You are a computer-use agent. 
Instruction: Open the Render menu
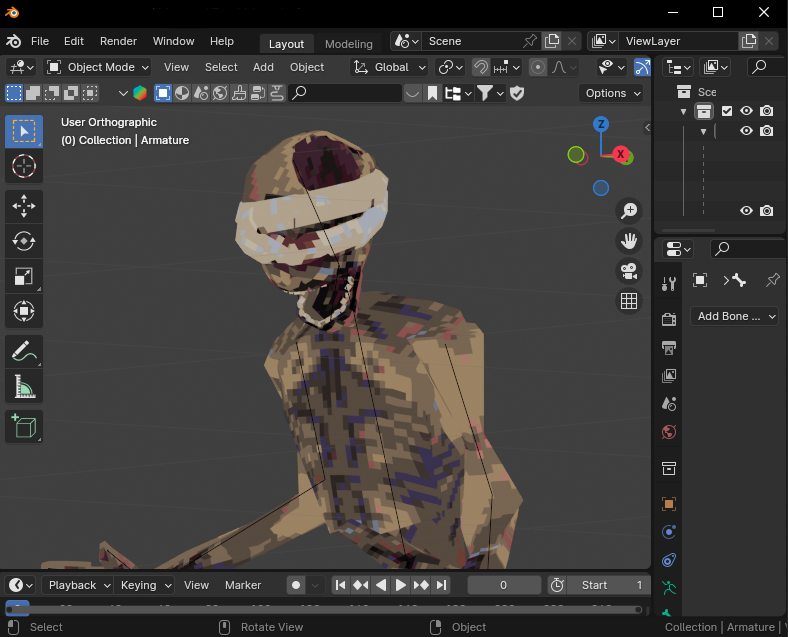[118, 41]
